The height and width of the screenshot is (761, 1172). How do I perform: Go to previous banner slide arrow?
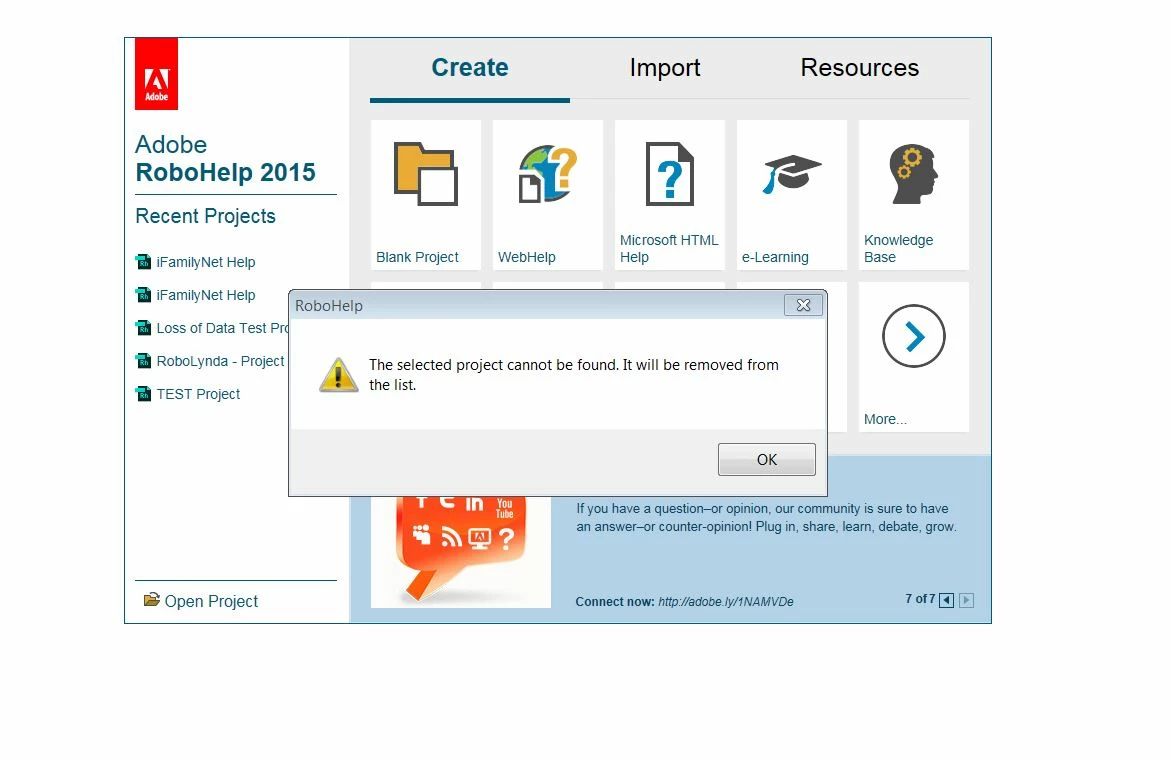[946, 600]
